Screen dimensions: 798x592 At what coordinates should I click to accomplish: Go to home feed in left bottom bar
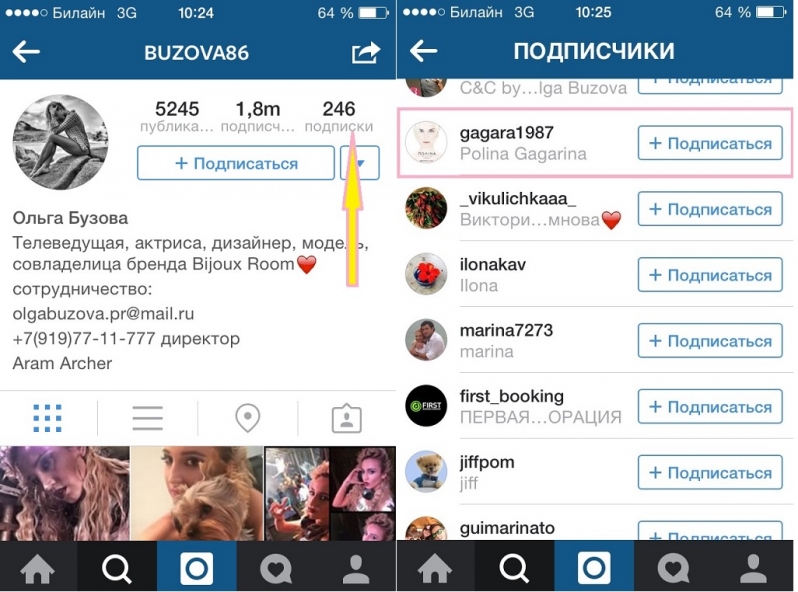tap(38, 568)
